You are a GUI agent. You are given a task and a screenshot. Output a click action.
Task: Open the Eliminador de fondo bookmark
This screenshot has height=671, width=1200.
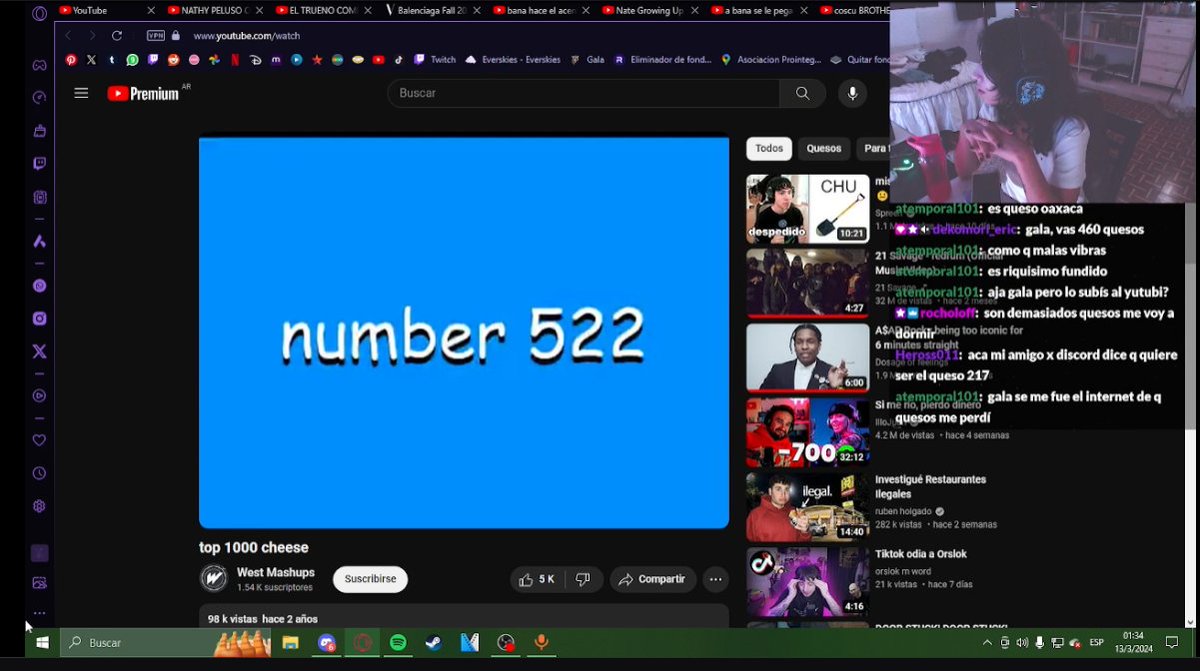click(x=663, y=60)
